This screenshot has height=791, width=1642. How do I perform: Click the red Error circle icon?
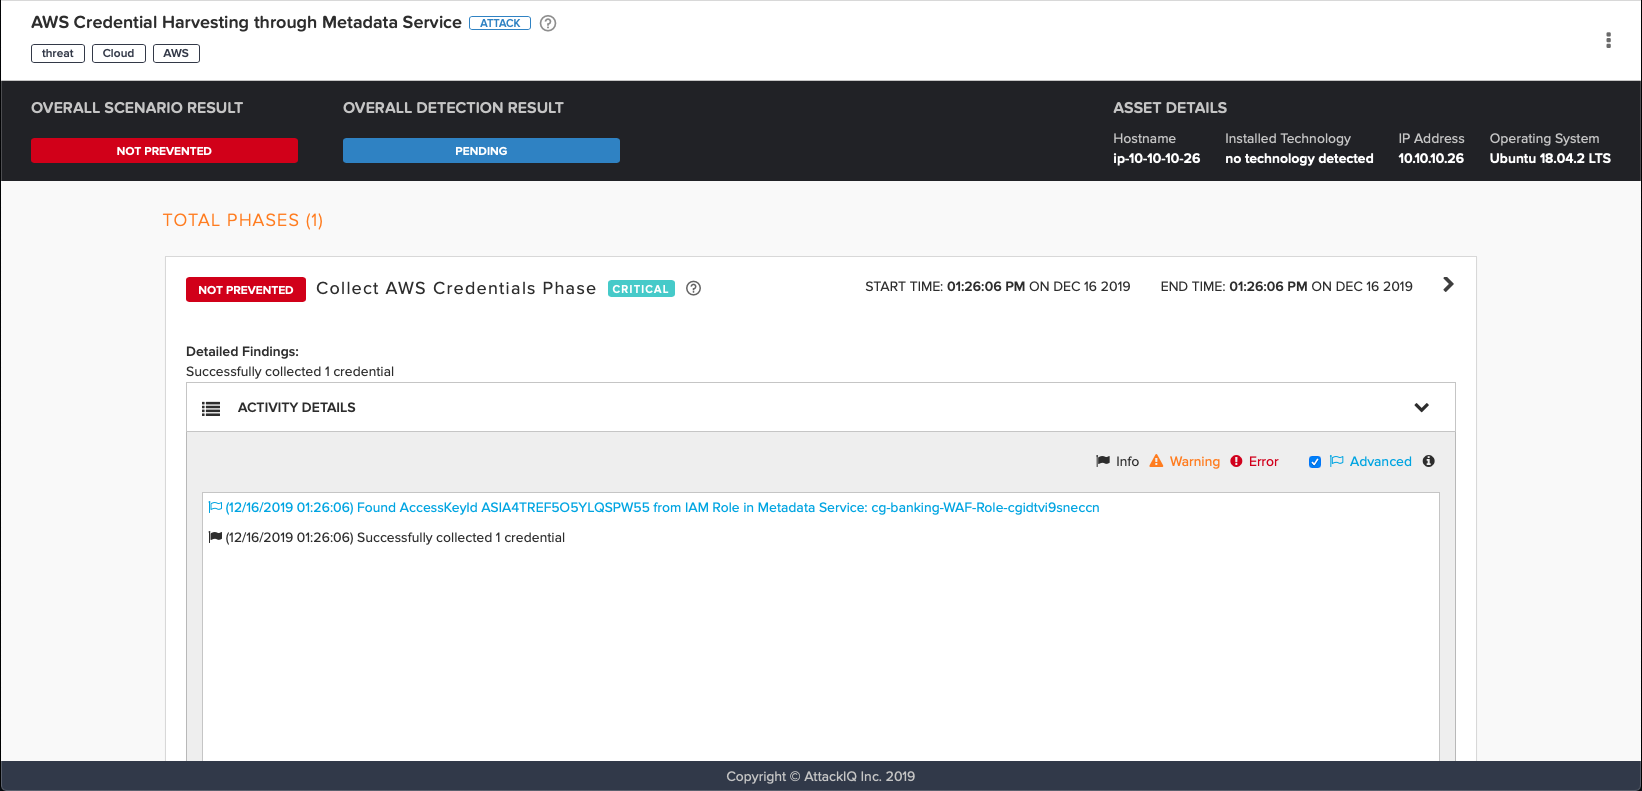1236,461
